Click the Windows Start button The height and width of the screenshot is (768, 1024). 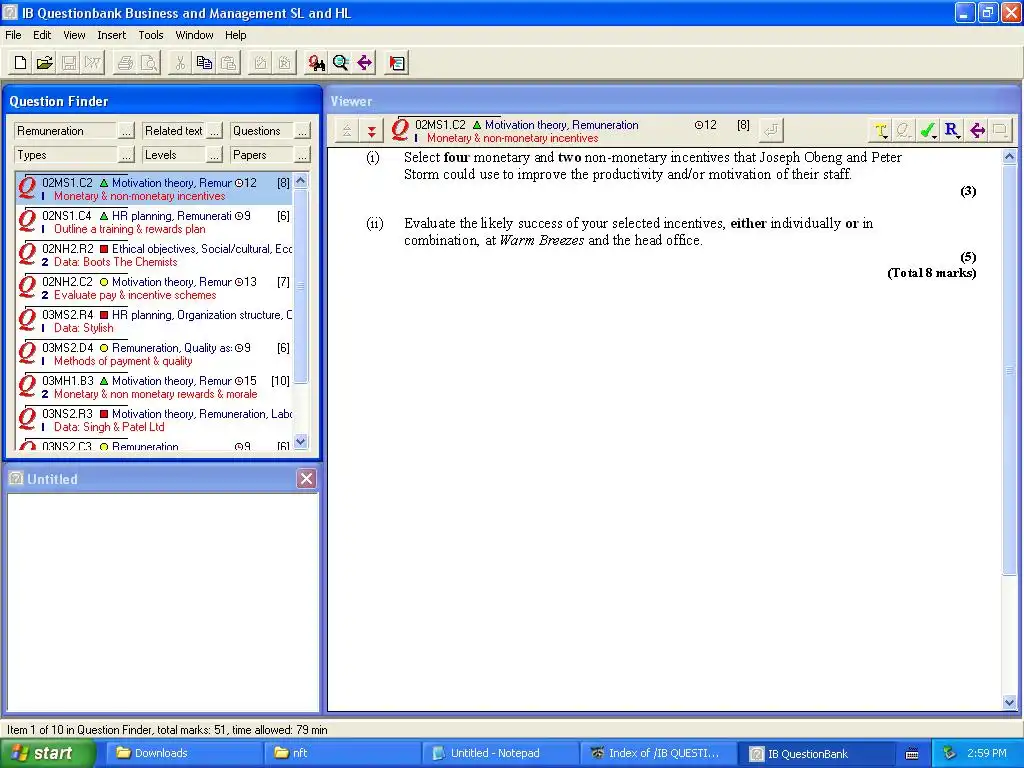point(48,753)
